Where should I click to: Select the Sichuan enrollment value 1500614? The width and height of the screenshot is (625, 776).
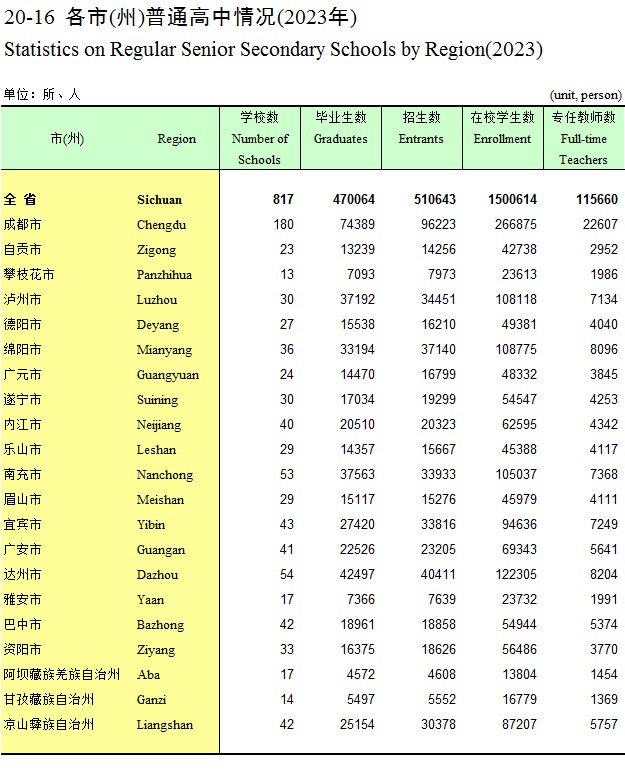click(512, 199)
